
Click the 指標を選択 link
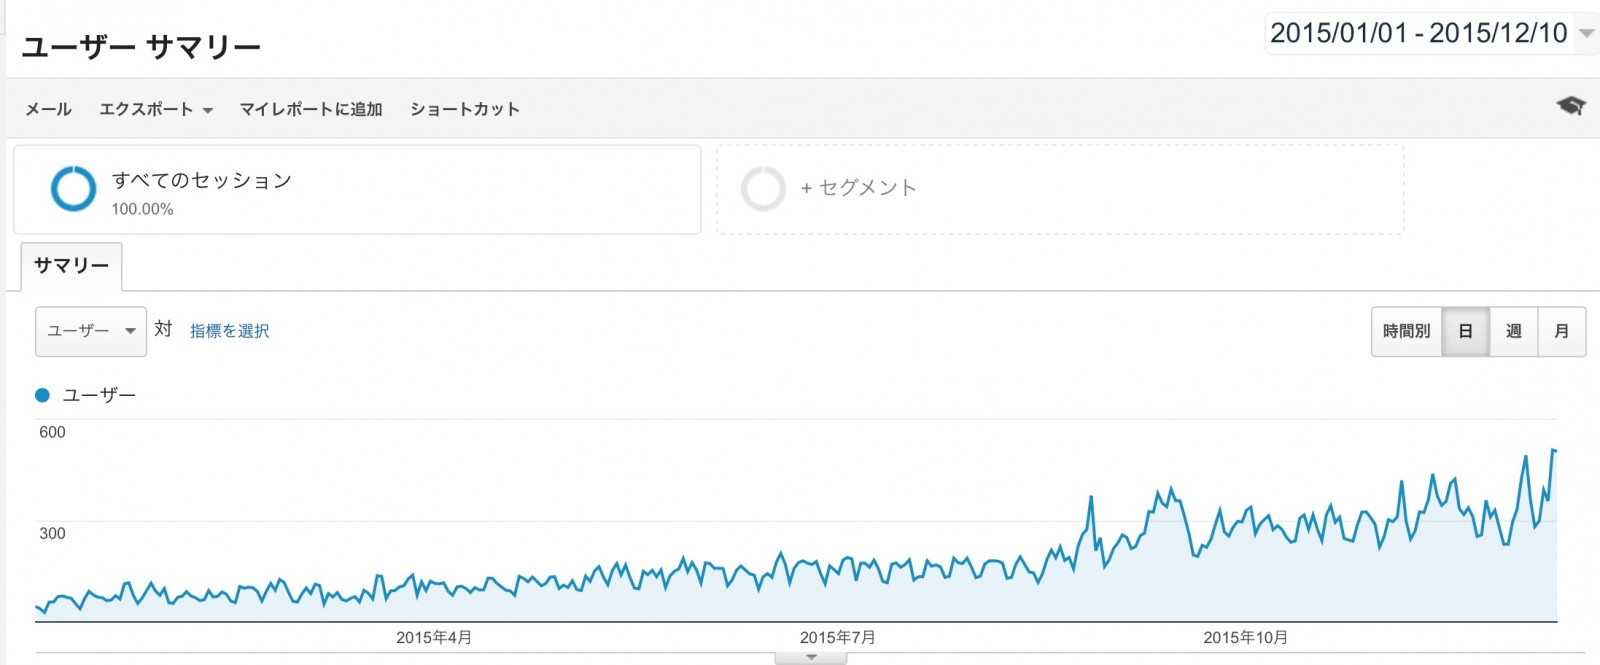click(230, 331)
